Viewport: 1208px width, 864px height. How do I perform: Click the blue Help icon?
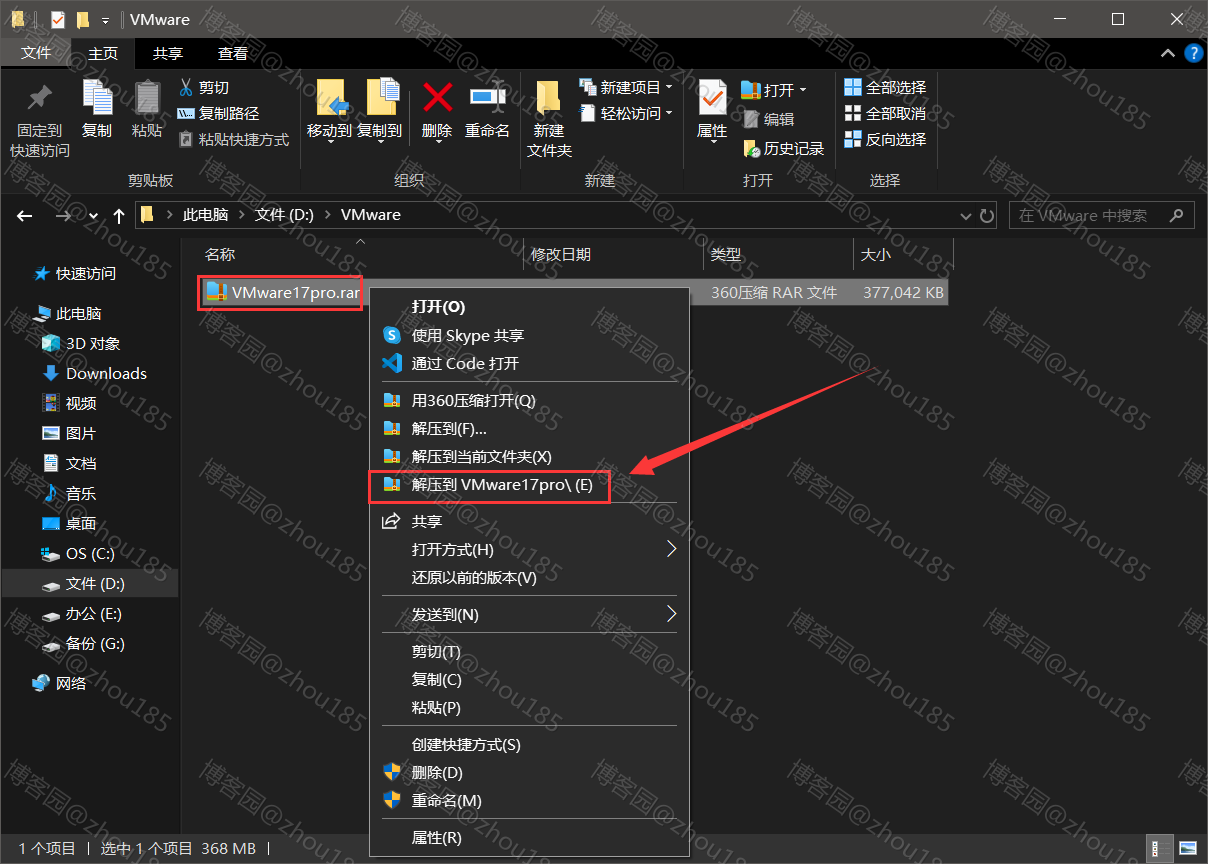click(1192, 54)
